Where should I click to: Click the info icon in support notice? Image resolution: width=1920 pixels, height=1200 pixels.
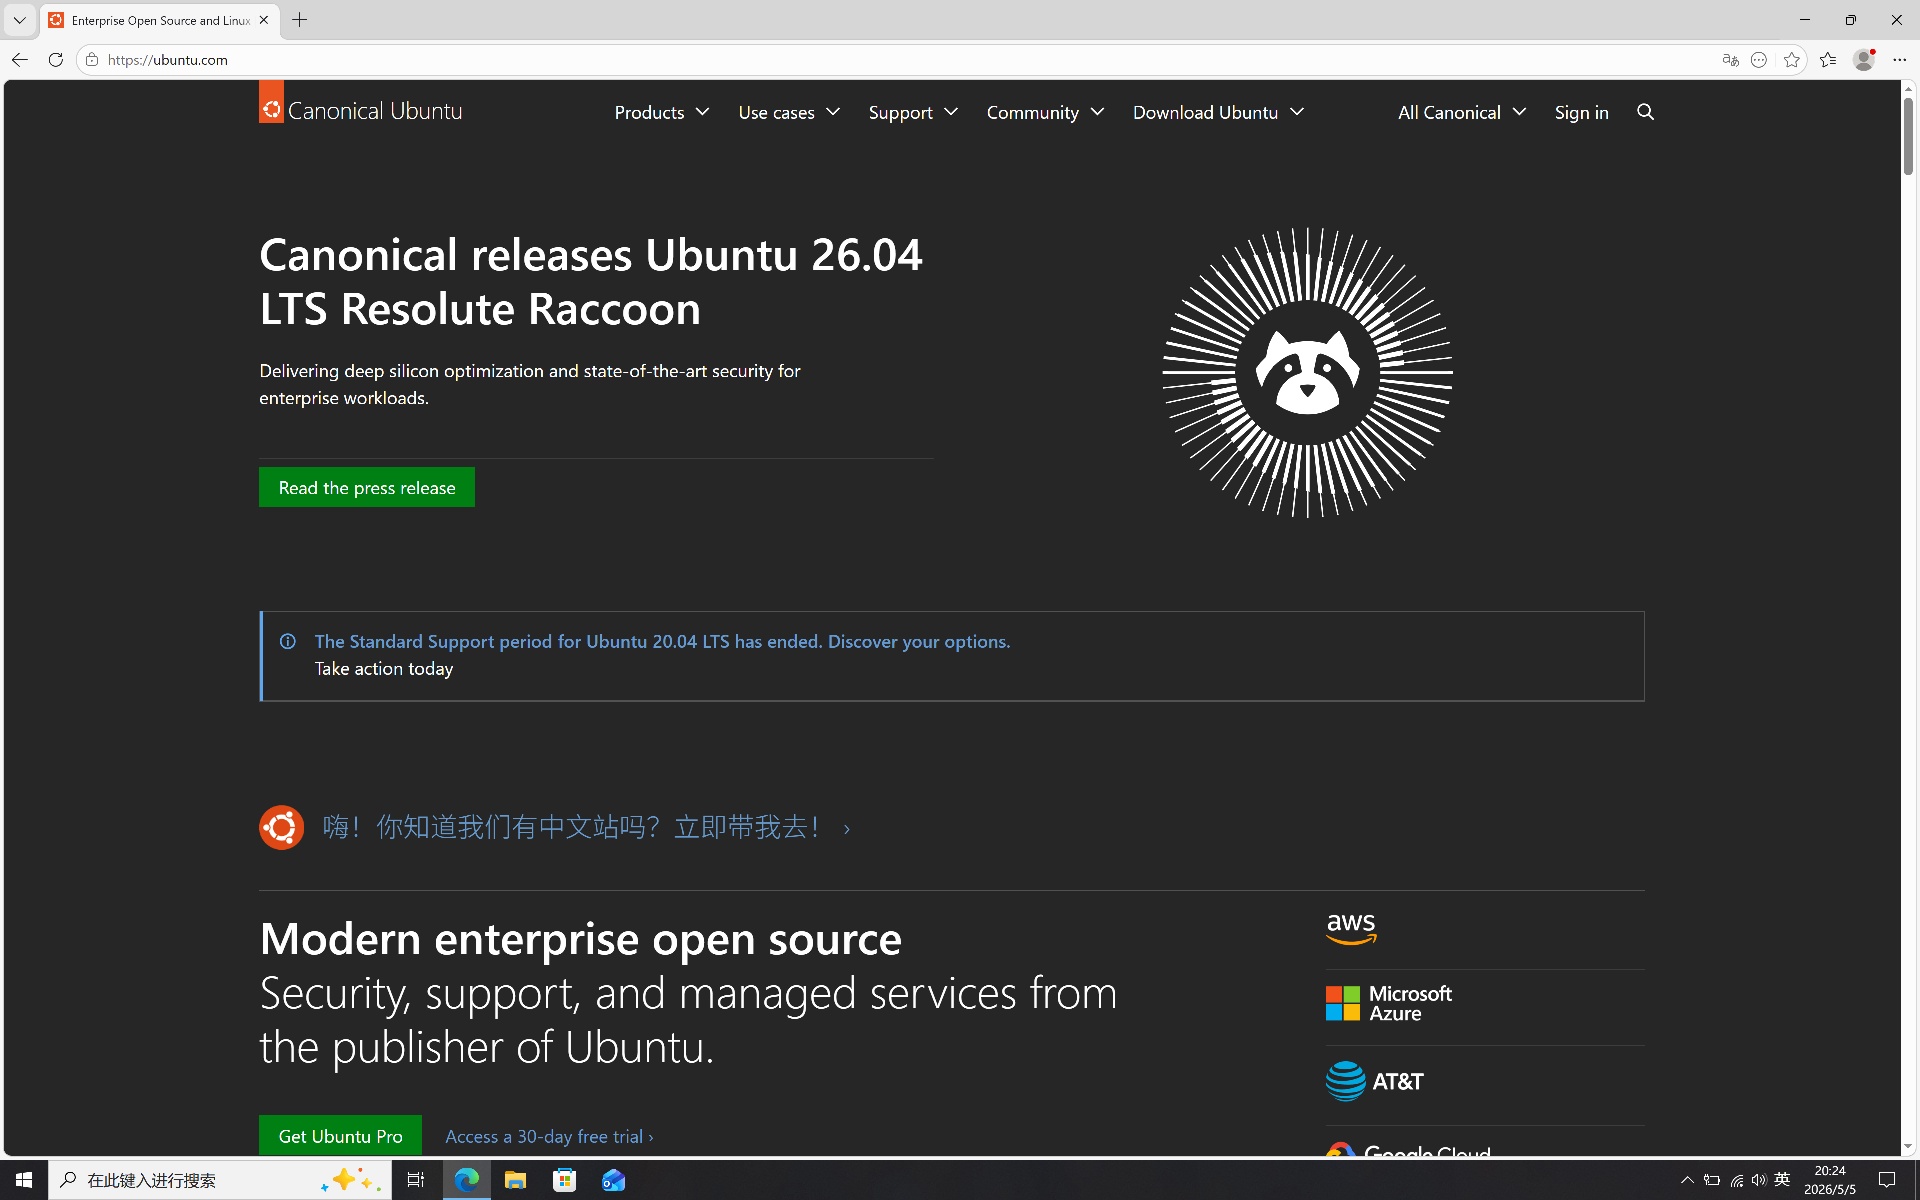[x=288, y=641]
